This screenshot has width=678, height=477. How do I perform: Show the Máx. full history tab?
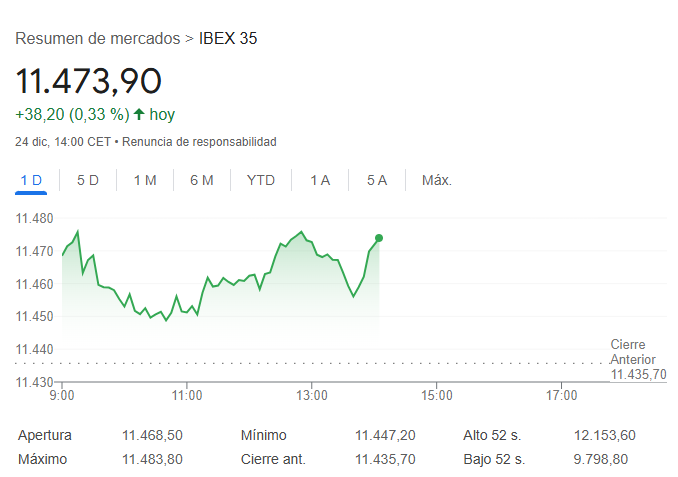437,180
